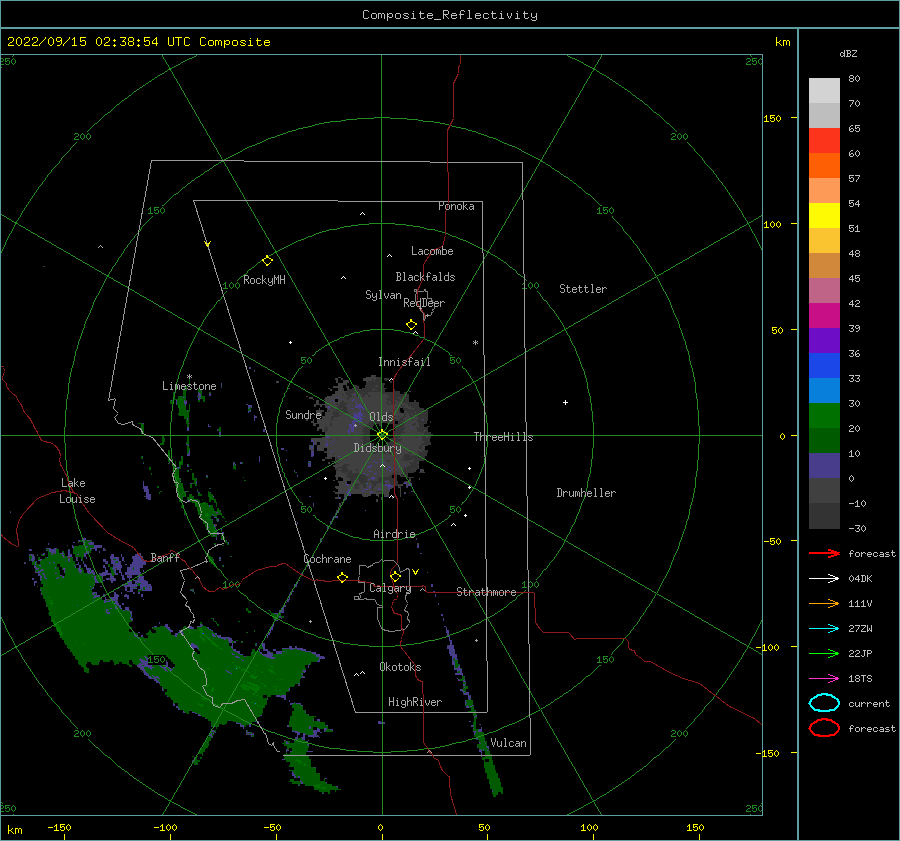Click the Olds town label
The image size is (900, 841).
point(381,417)
